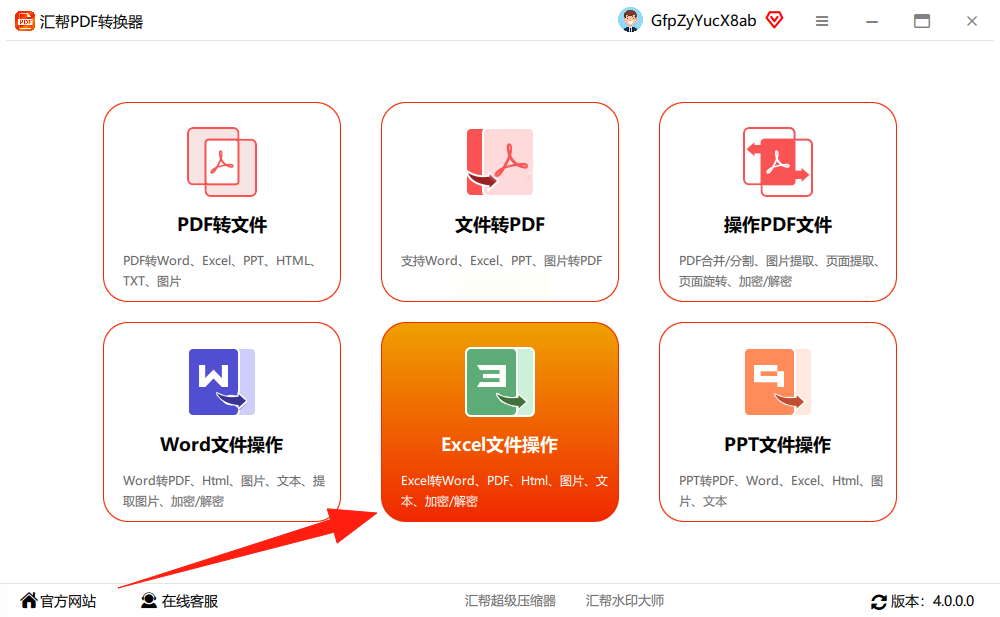The height and width of the screenshot is (617, 1000).
Task: Click the PDF转文件 card icon
Action: pyautogui.click(x=222, y=162)
